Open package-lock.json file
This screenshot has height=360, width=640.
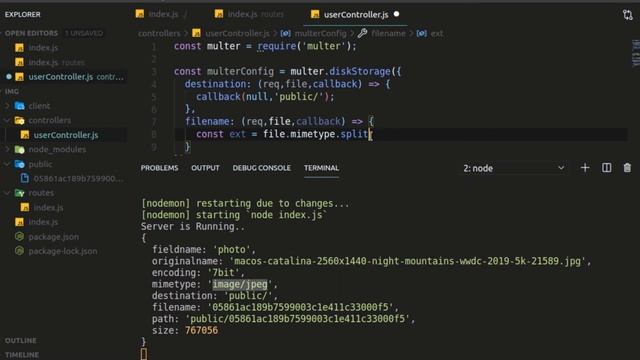point(63,251)
